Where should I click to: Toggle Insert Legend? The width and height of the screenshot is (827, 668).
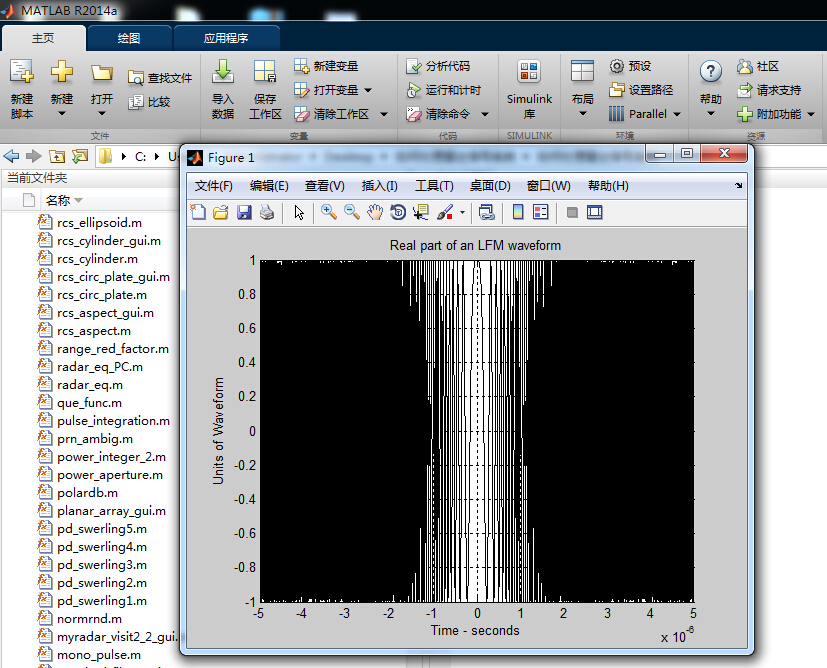point(541,212)
